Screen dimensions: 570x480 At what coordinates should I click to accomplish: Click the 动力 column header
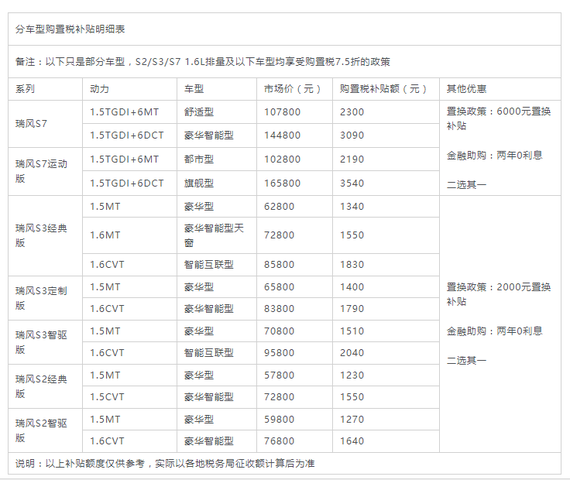(99, 89)
